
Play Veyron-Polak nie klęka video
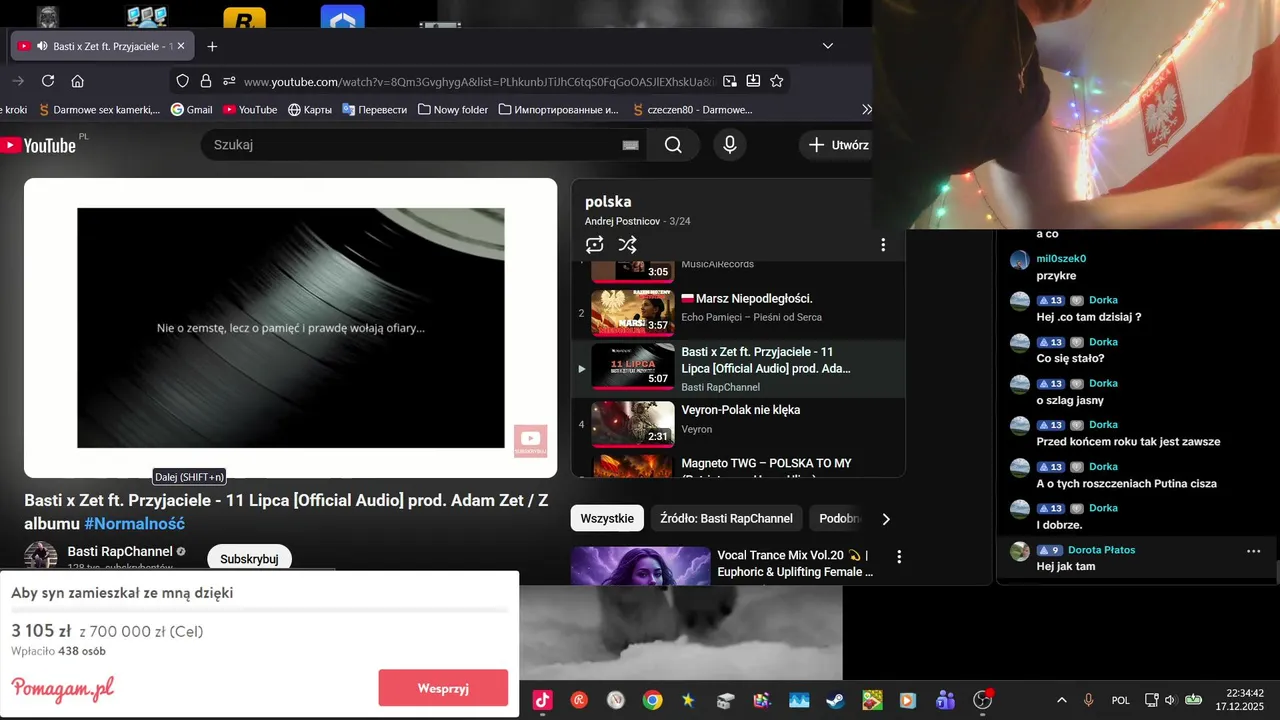coord(738,424)
